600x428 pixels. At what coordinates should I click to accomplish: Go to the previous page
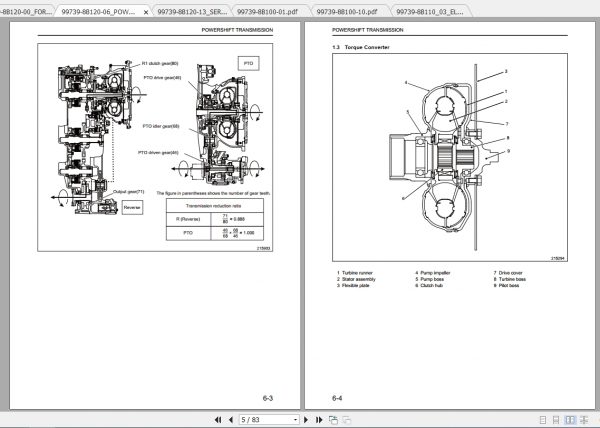click(231, 420)
